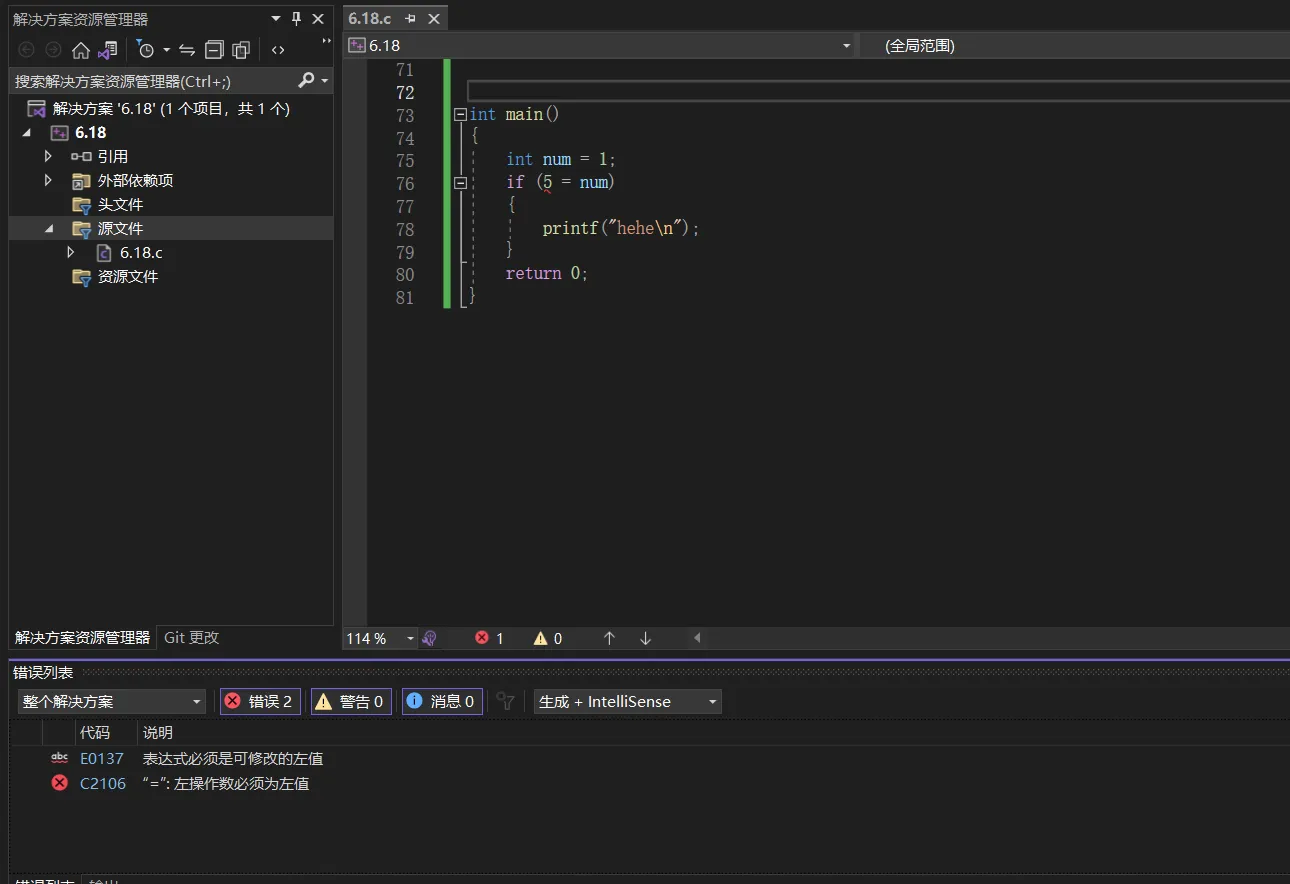The height and width of the screenshot is (884, 1290).
Task: Pin the 6.18.c editor tab
Action: coord(410,19)
